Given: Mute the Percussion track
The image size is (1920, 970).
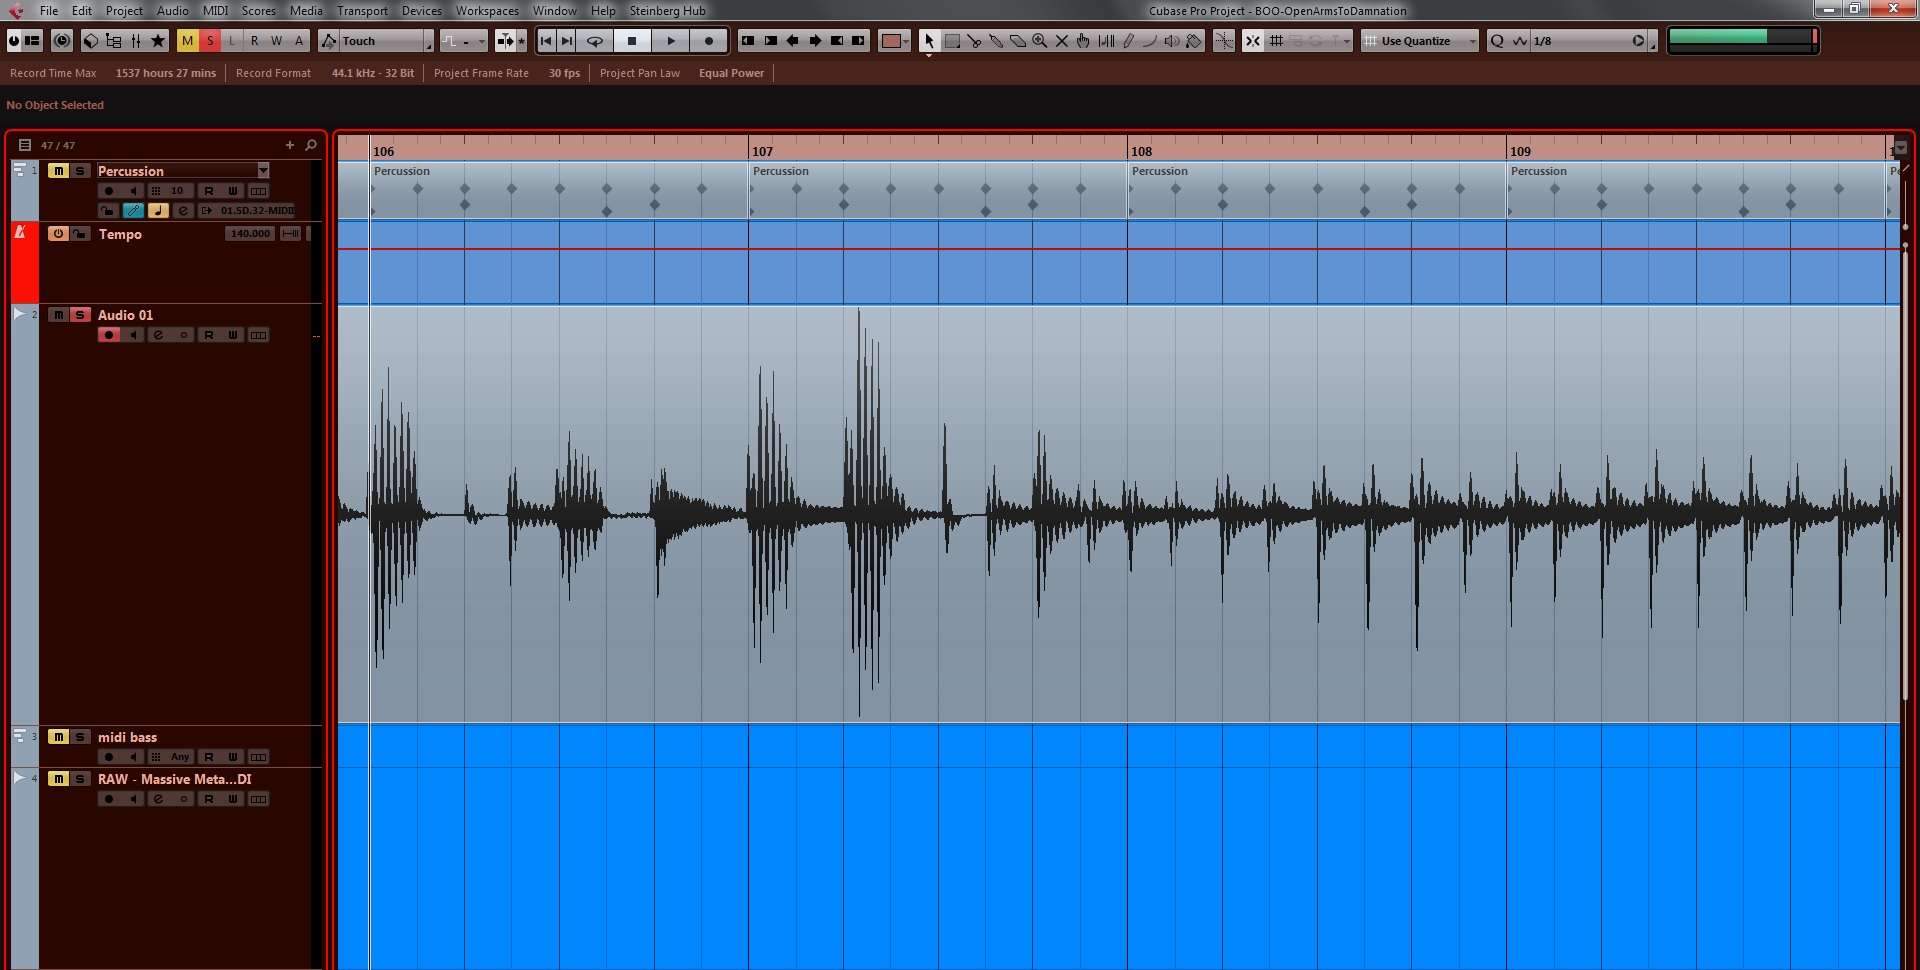Looking at the screenshot, I should pos(59,171).
